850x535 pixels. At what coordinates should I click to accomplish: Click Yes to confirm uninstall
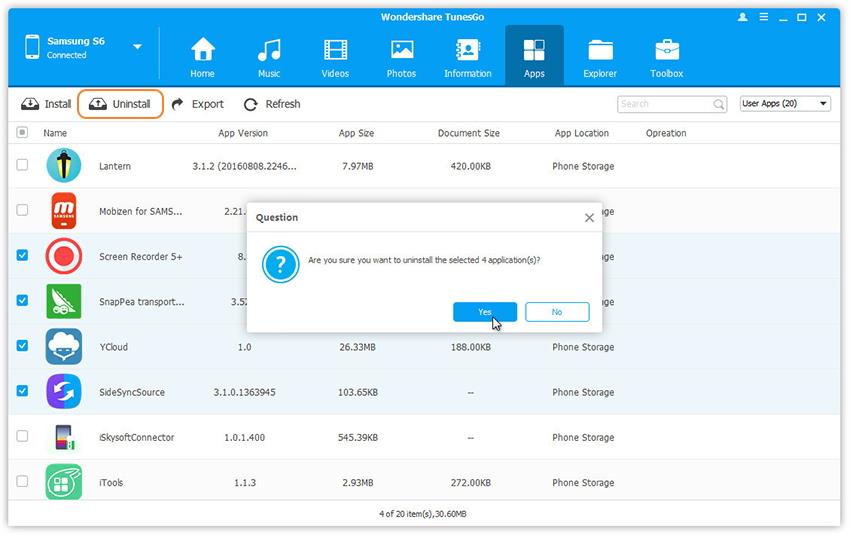[485, 312]
